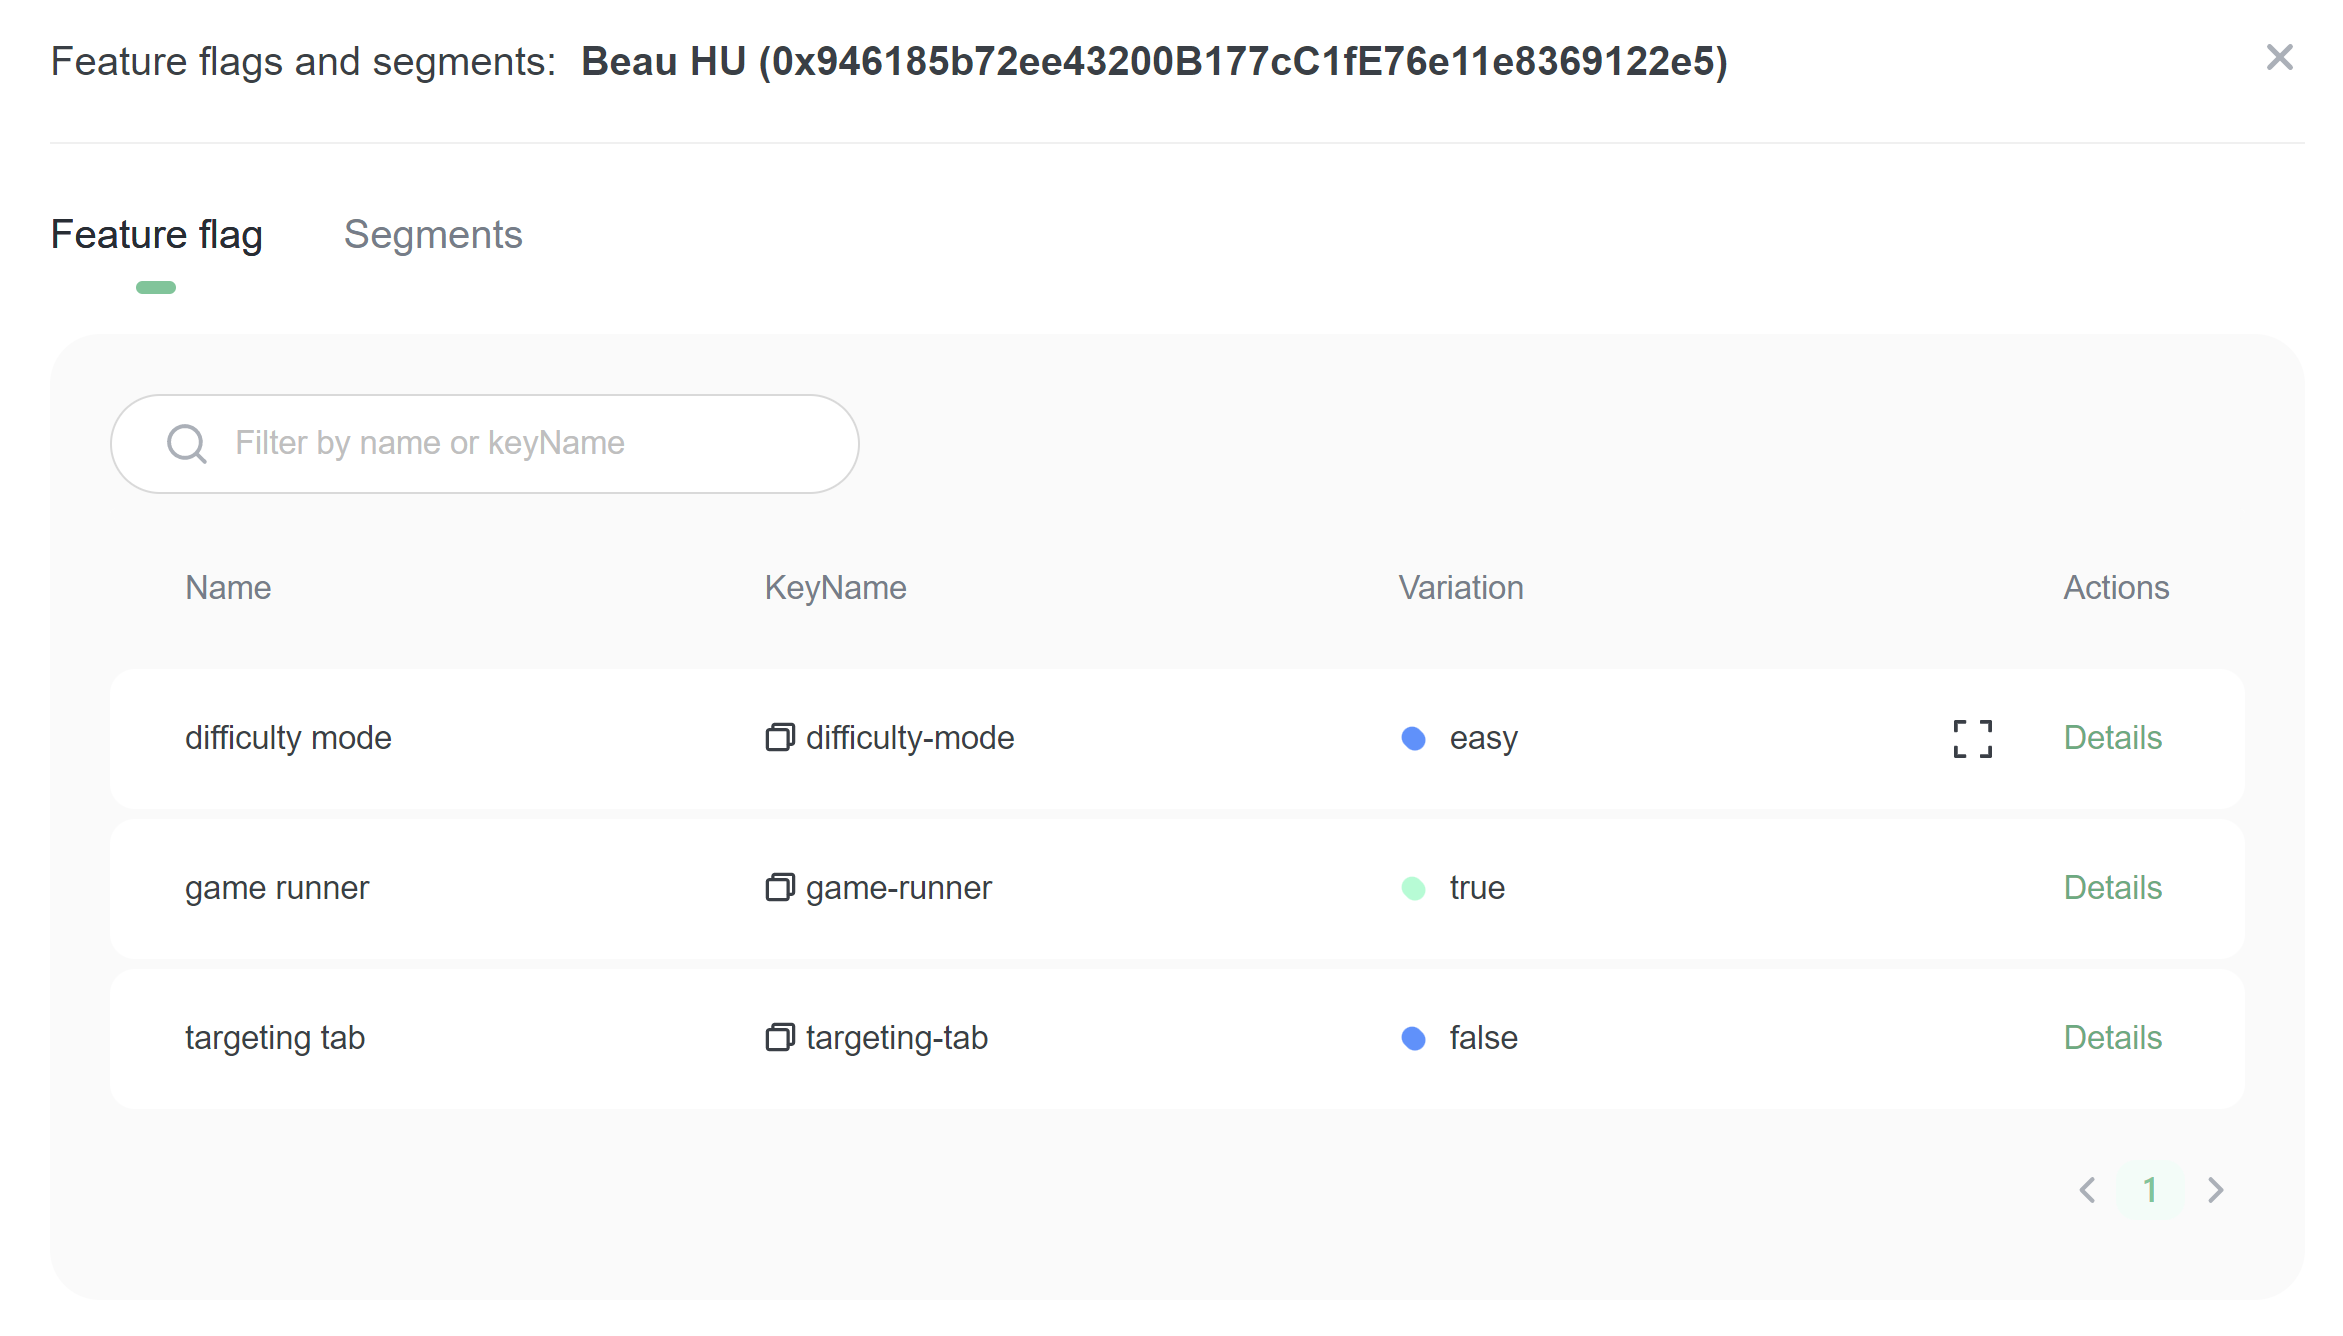2343x1336 pixels.
Task: Close the feature flags dialog
Action: (2279, 58)
